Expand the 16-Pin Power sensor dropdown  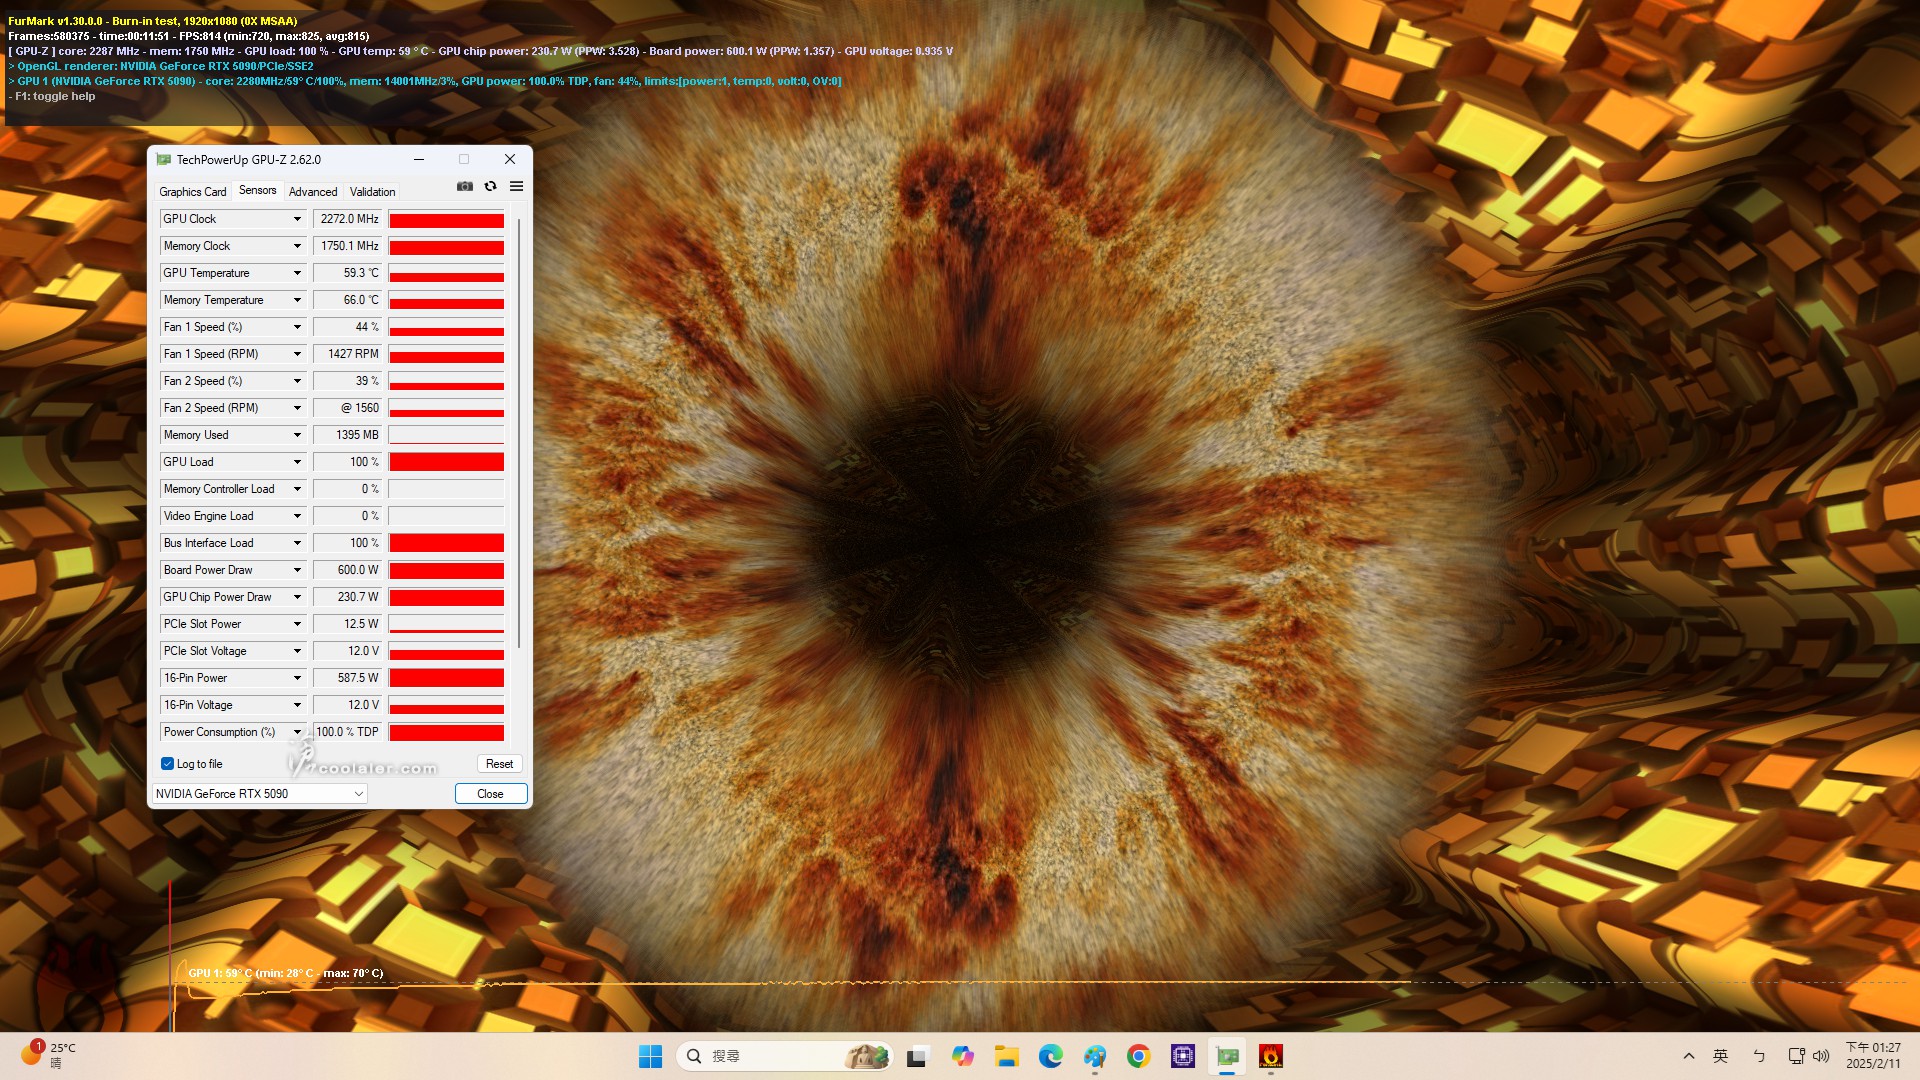(x=297, y=678)
